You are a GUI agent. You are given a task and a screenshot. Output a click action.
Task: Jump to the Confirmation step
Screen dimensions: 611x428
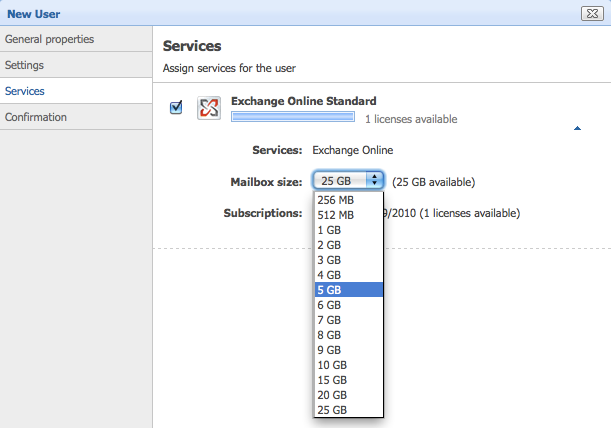(x=76, y=117)
